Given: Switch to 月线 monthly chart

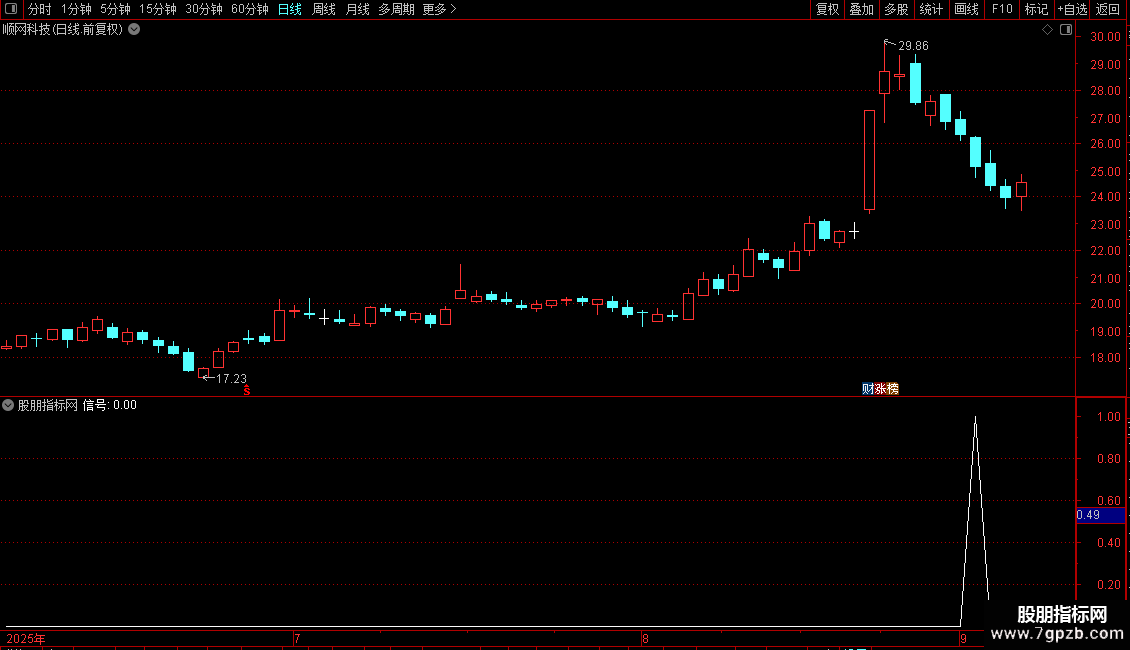Looking at the screenshot, I should click(357, 9).
